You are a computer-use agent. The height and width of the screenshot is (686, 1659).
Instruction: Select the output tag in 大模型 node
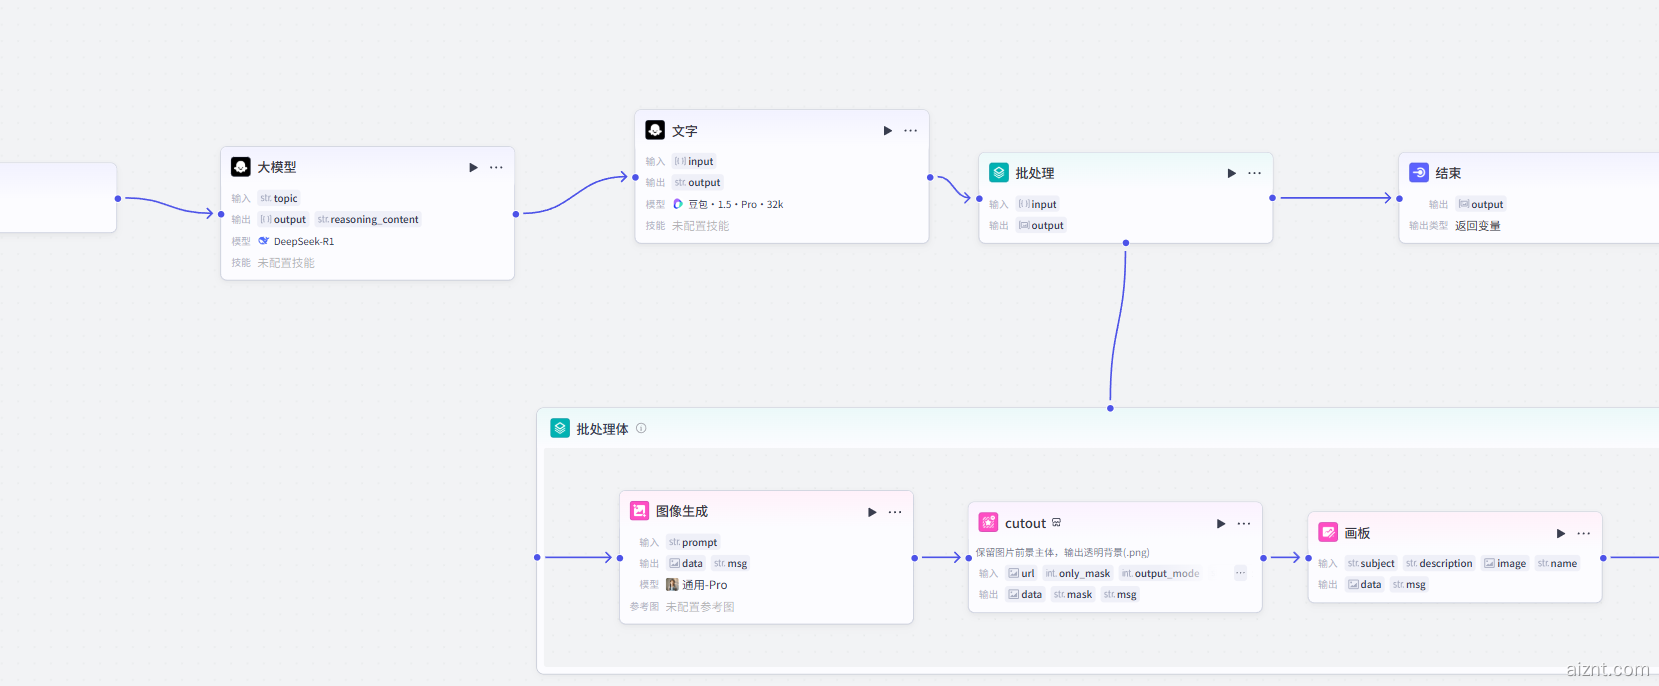[x=283, y=219]
